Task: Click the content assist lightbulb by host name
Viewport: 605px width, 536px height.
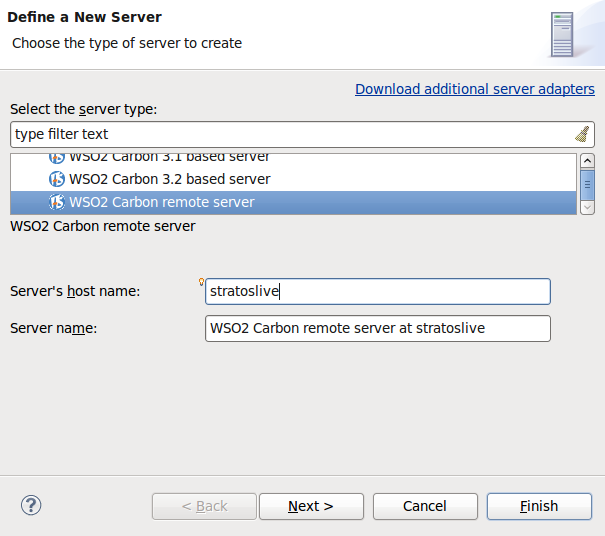Action: 201,281
